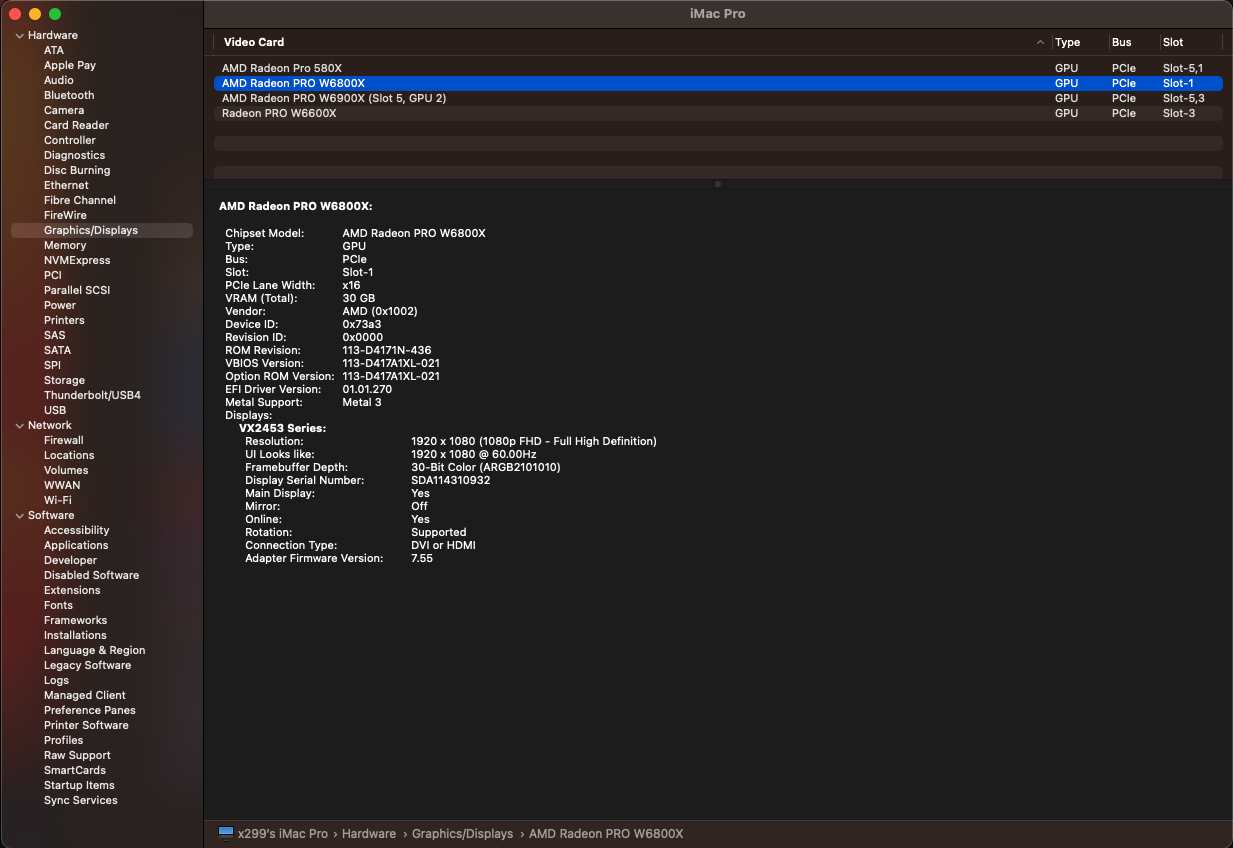Open Installations in the sidebar
Screen dimensions: 1233x848
[x=75, y=635]
